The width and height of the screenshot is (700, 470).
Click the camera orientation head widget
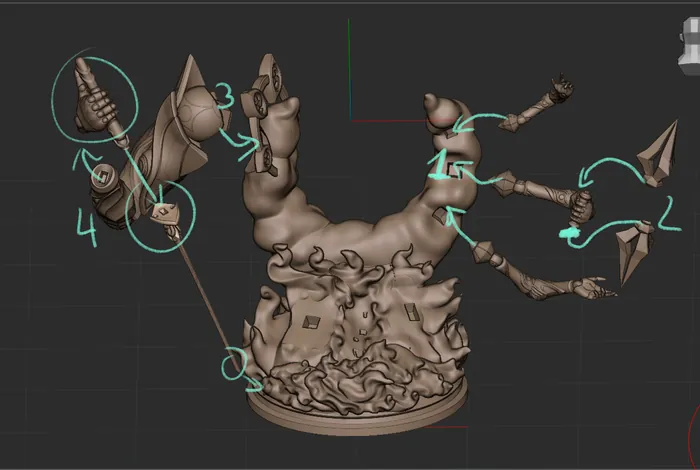[x=688, y=43]
